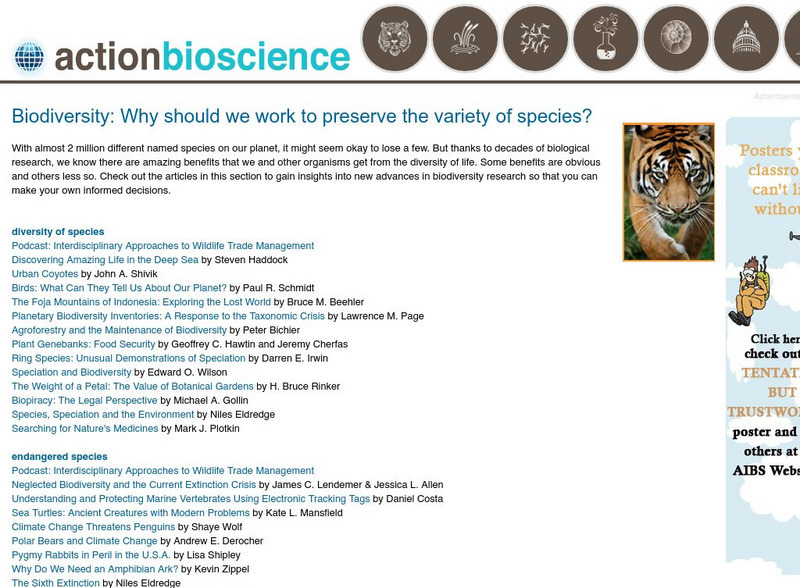Click Polar Bears and Climate Change link
The height and width of the screenshot is (588, 800).
[84, 541]
